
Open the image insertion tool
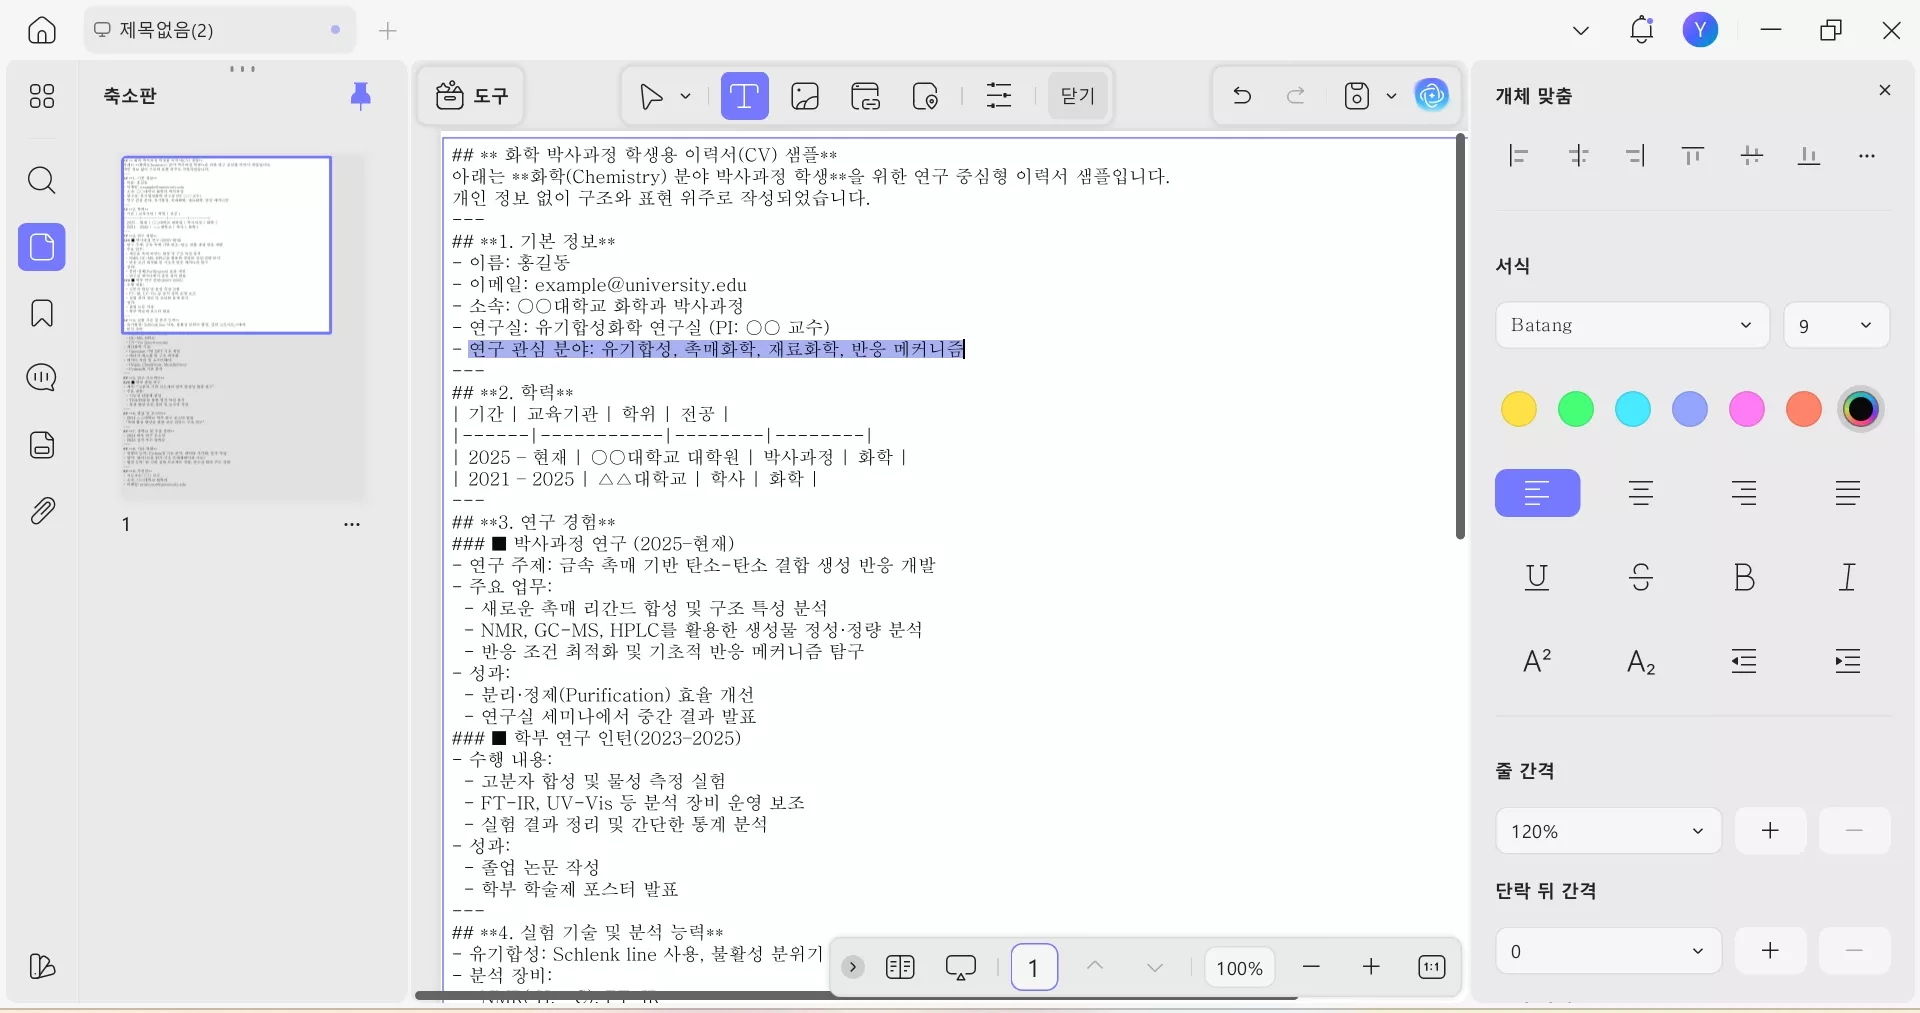805,96
